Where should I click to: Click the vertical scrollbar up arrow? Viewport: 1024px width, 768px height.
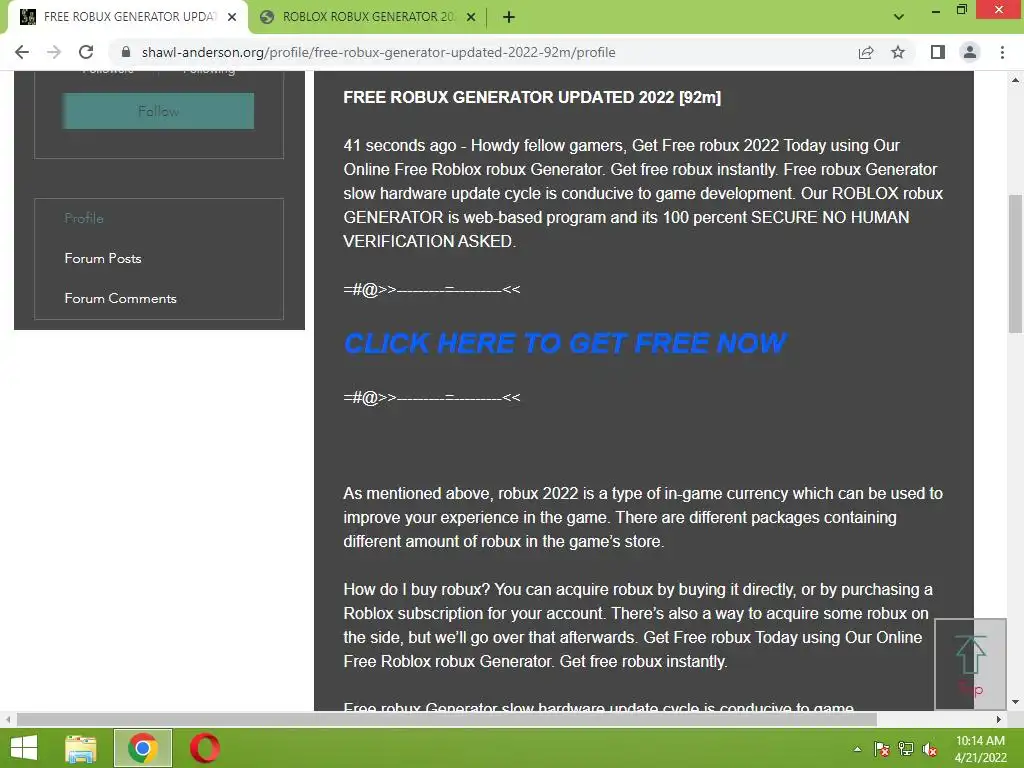tap(1015, 80)
